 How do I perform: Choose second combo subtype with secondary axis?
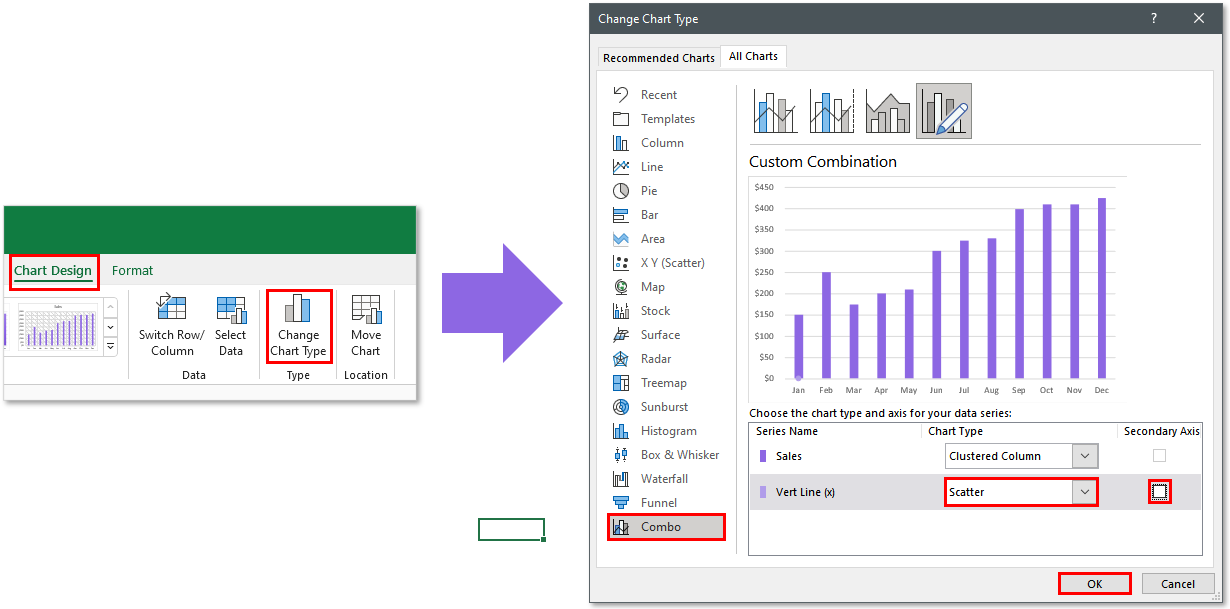pyautogui.click(x=832, y=111)
